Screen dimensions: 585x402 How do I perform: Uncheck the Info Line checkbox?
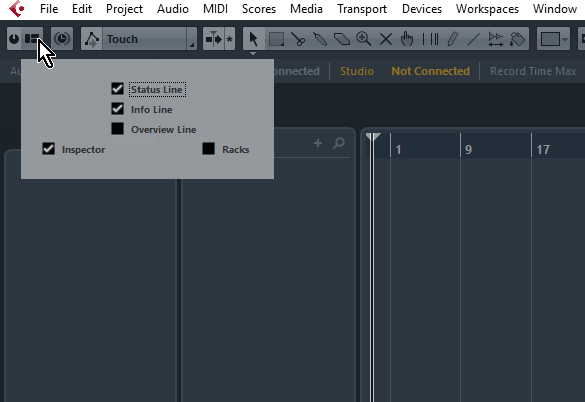coord(118,109)
